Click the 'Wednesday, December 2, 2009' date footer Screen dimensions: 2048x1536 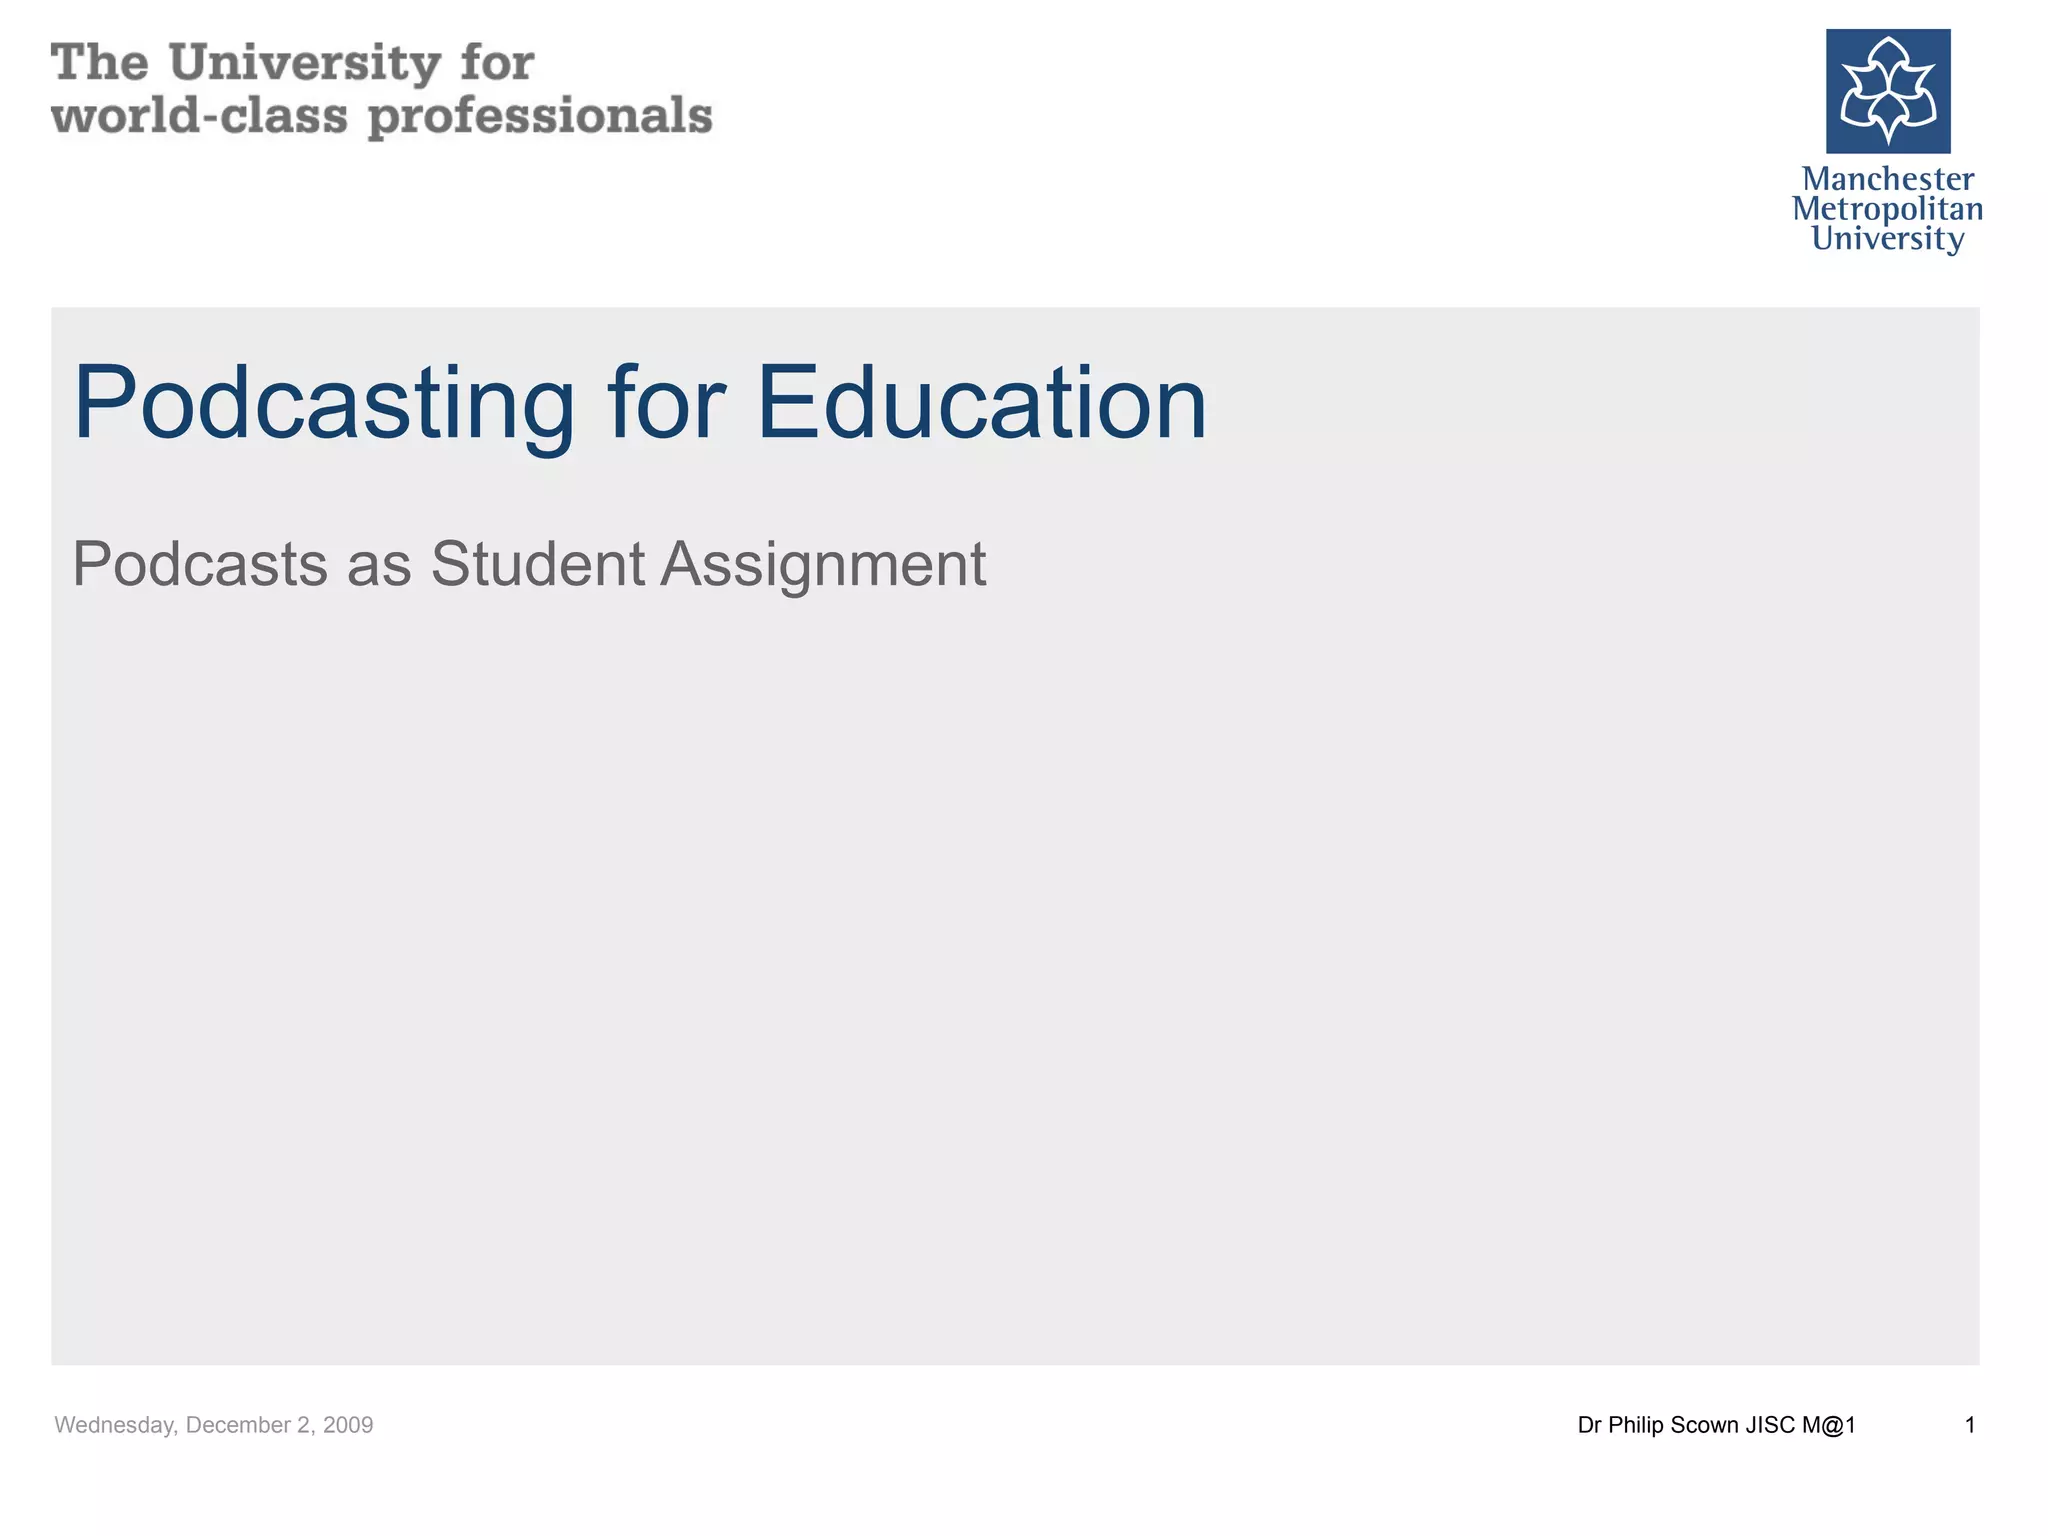213,1425
